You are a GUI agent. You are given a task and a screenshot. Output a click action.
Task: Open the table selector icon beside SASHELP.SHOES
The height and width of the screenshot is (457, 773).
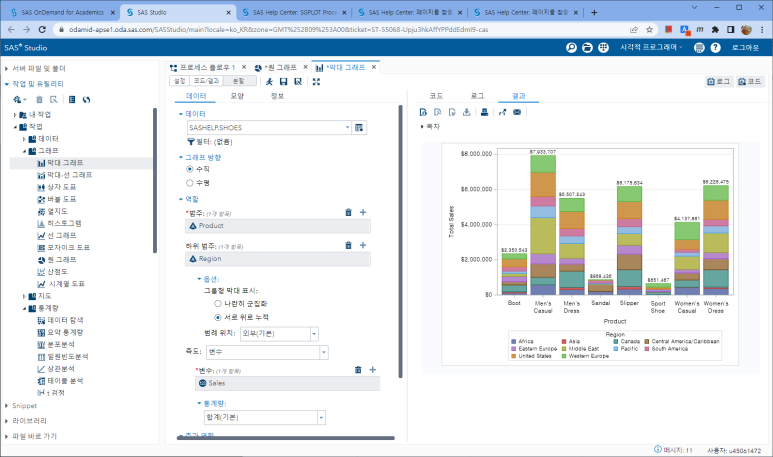[x=359, y=128]
